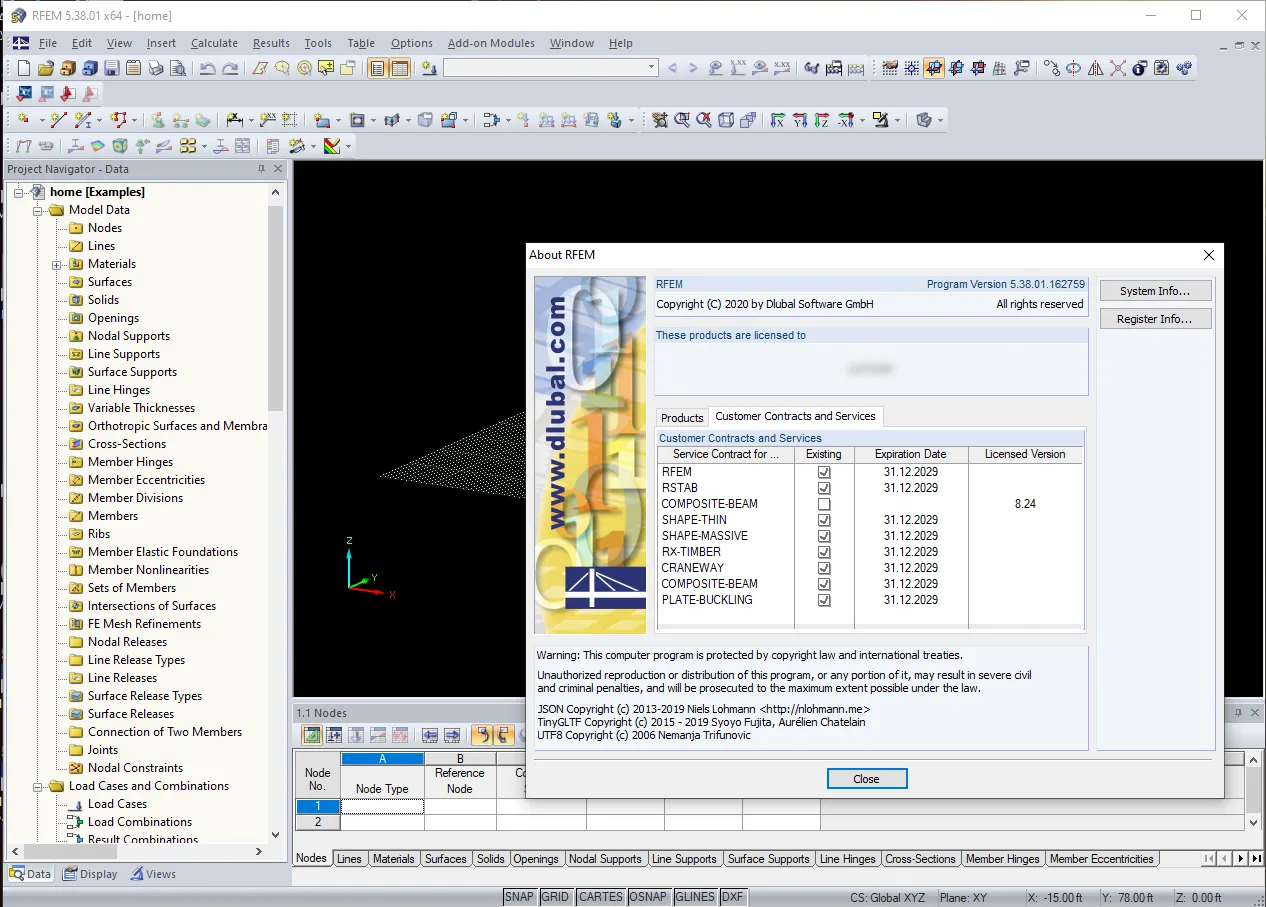
Task: Toggle the PLATE-BUCKLING contract checkbox
Action: click(824, 600)
